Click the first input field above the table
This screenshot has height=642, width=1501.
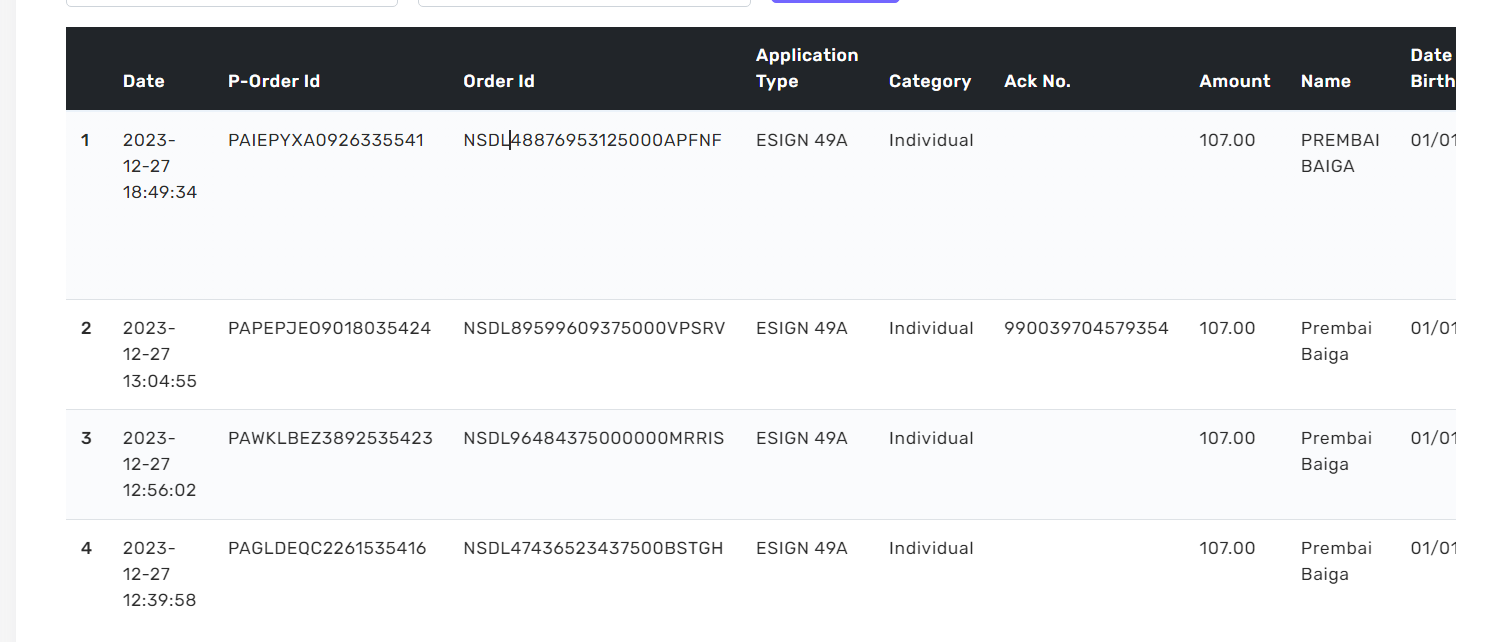click(231, 2)
